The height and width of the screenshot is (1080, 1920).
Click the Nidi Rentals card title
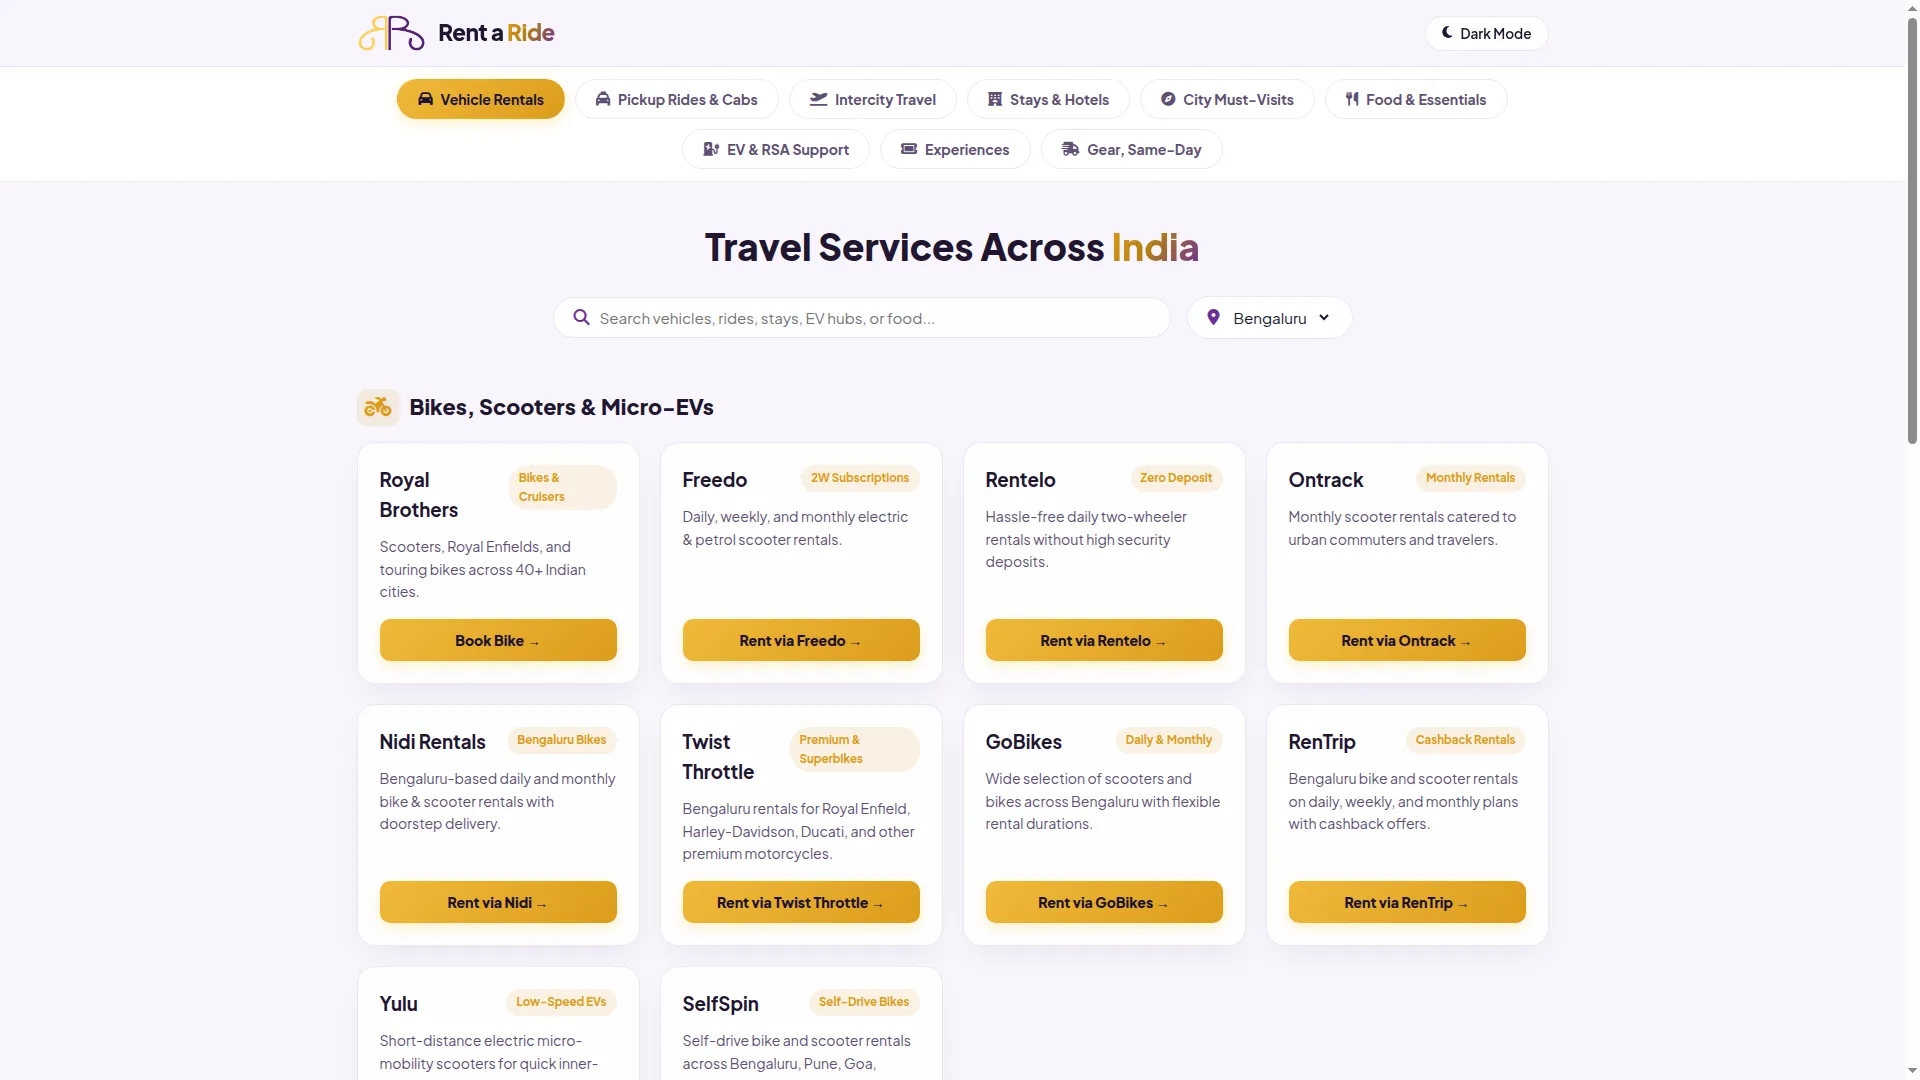tap(432, 742)
